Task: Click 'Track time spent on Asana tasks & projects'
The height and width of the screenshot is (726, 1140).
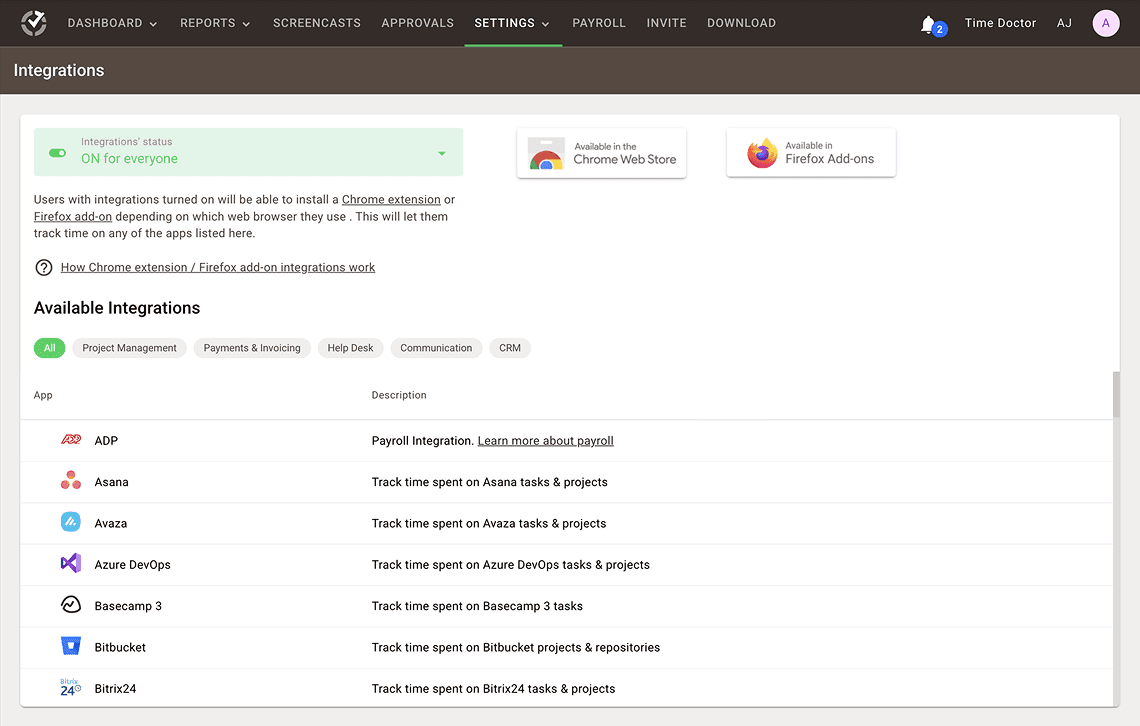Action: click(x=489, y=482)
